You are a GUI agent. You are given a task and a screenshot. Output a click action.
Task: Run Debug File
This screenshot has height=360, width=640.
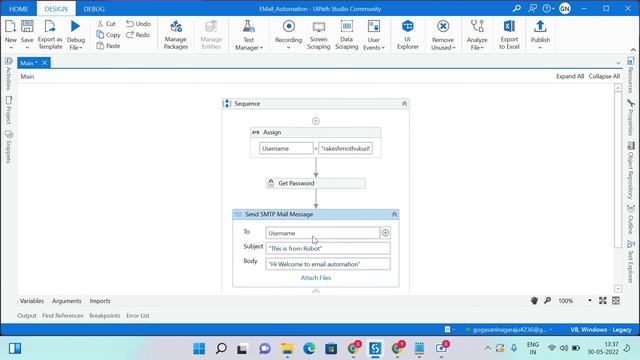tap(76, 35)
